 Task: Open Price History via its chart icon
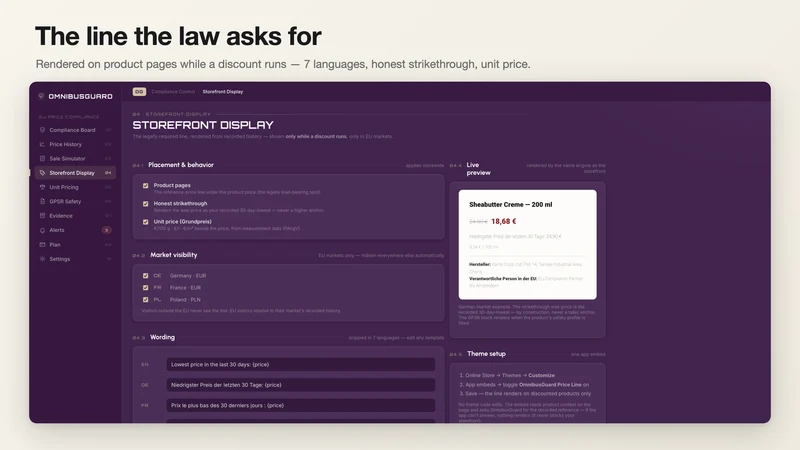point(42,144)
